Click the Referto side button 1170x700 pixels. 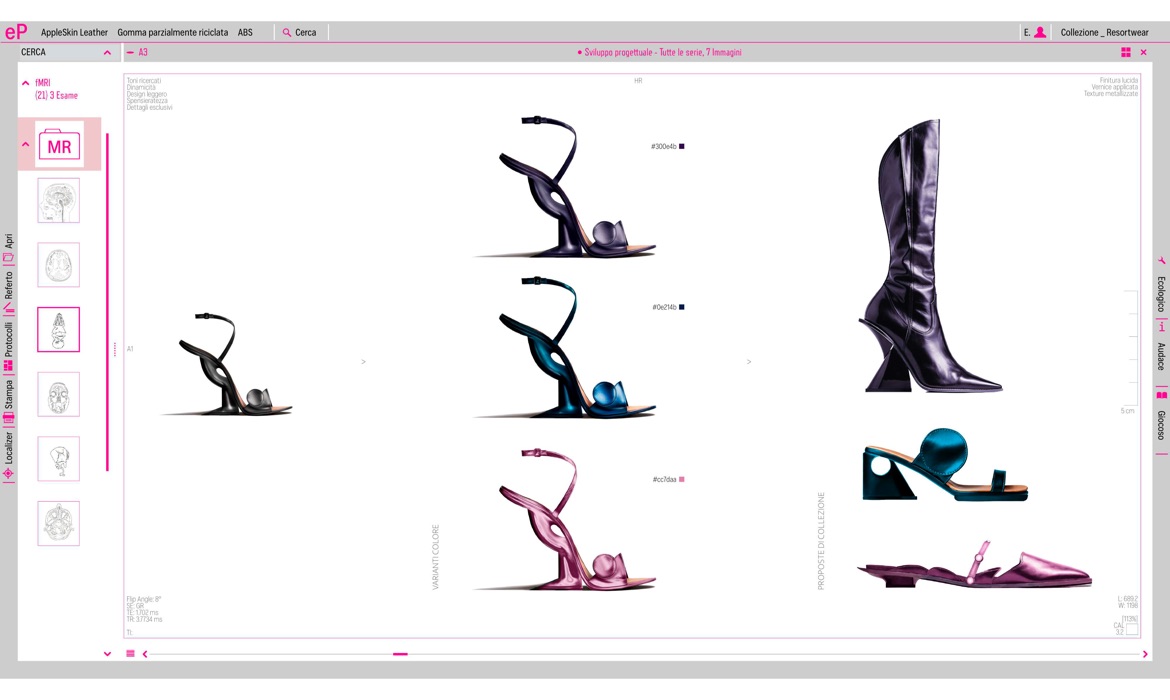pyautogui.click(x=8, y=285)
